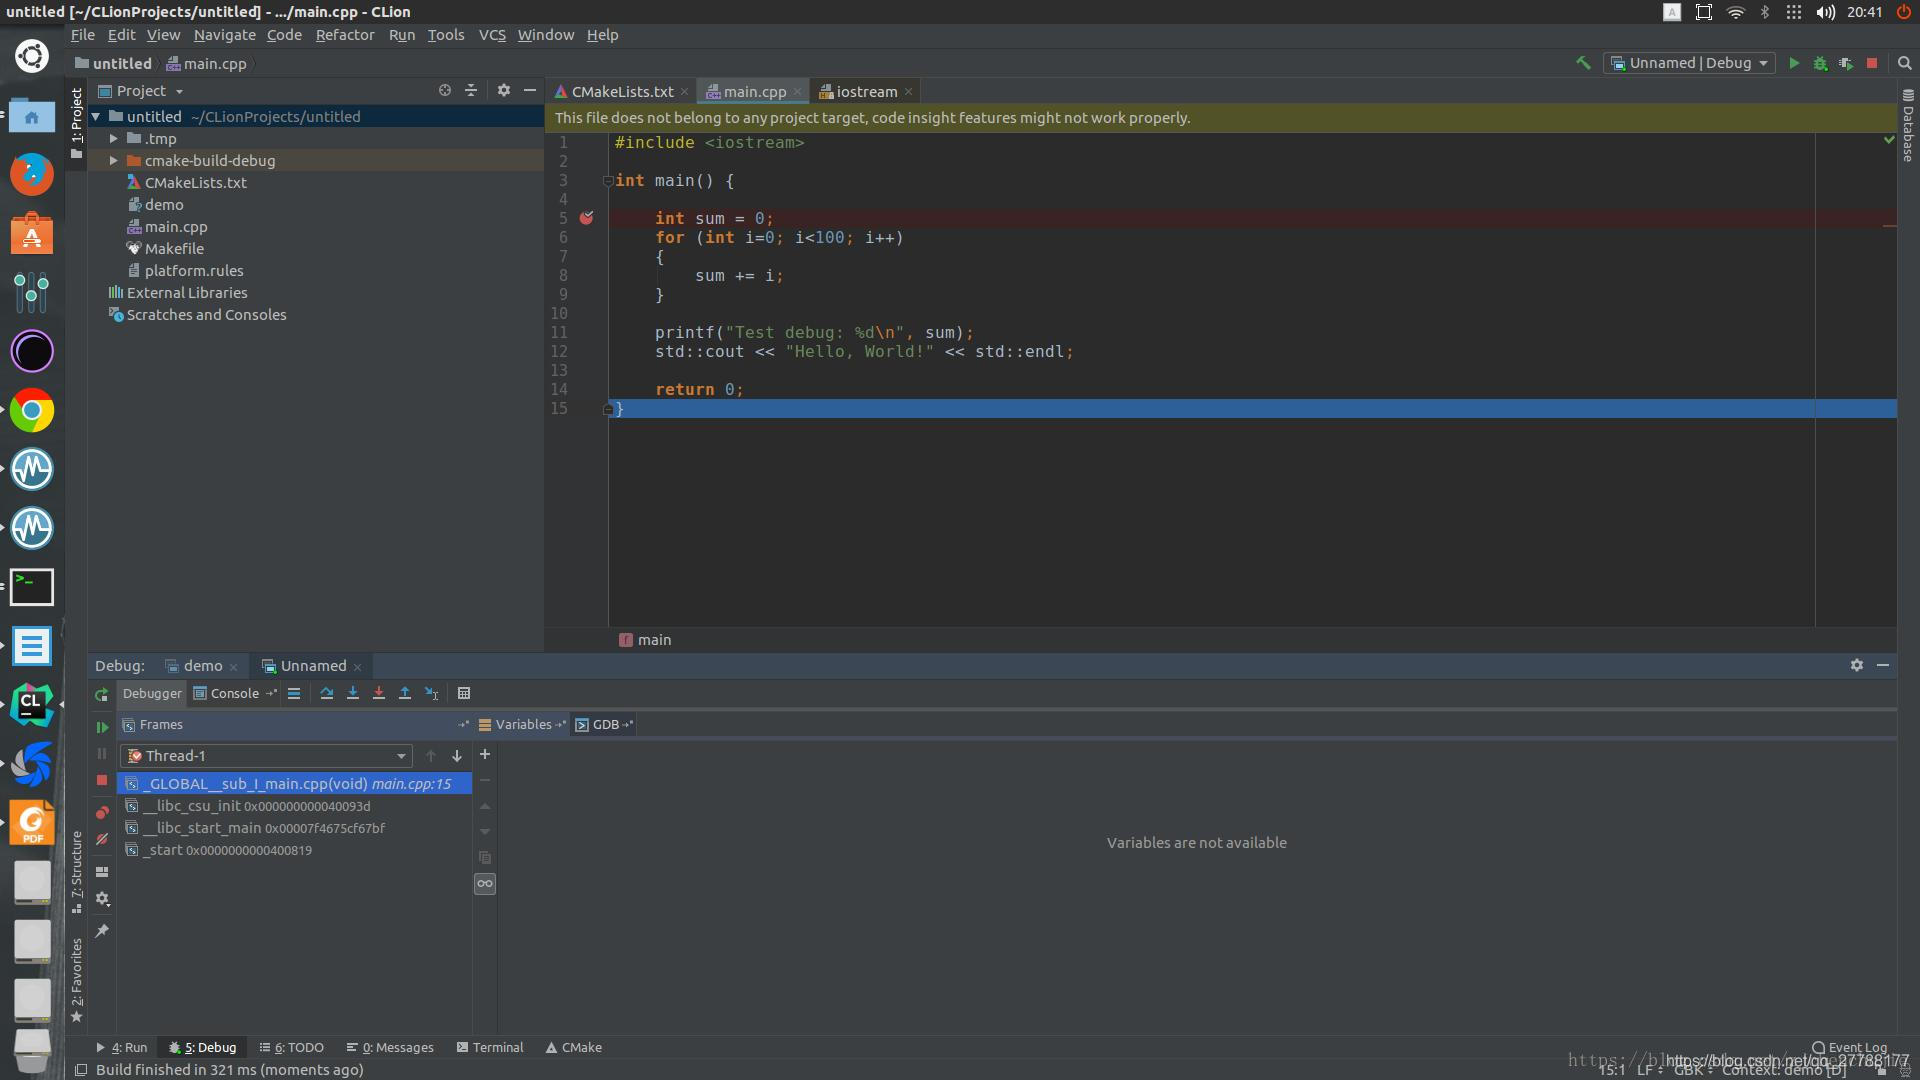
Task: Open the Terminal tool window
Action: [490, 1048]
